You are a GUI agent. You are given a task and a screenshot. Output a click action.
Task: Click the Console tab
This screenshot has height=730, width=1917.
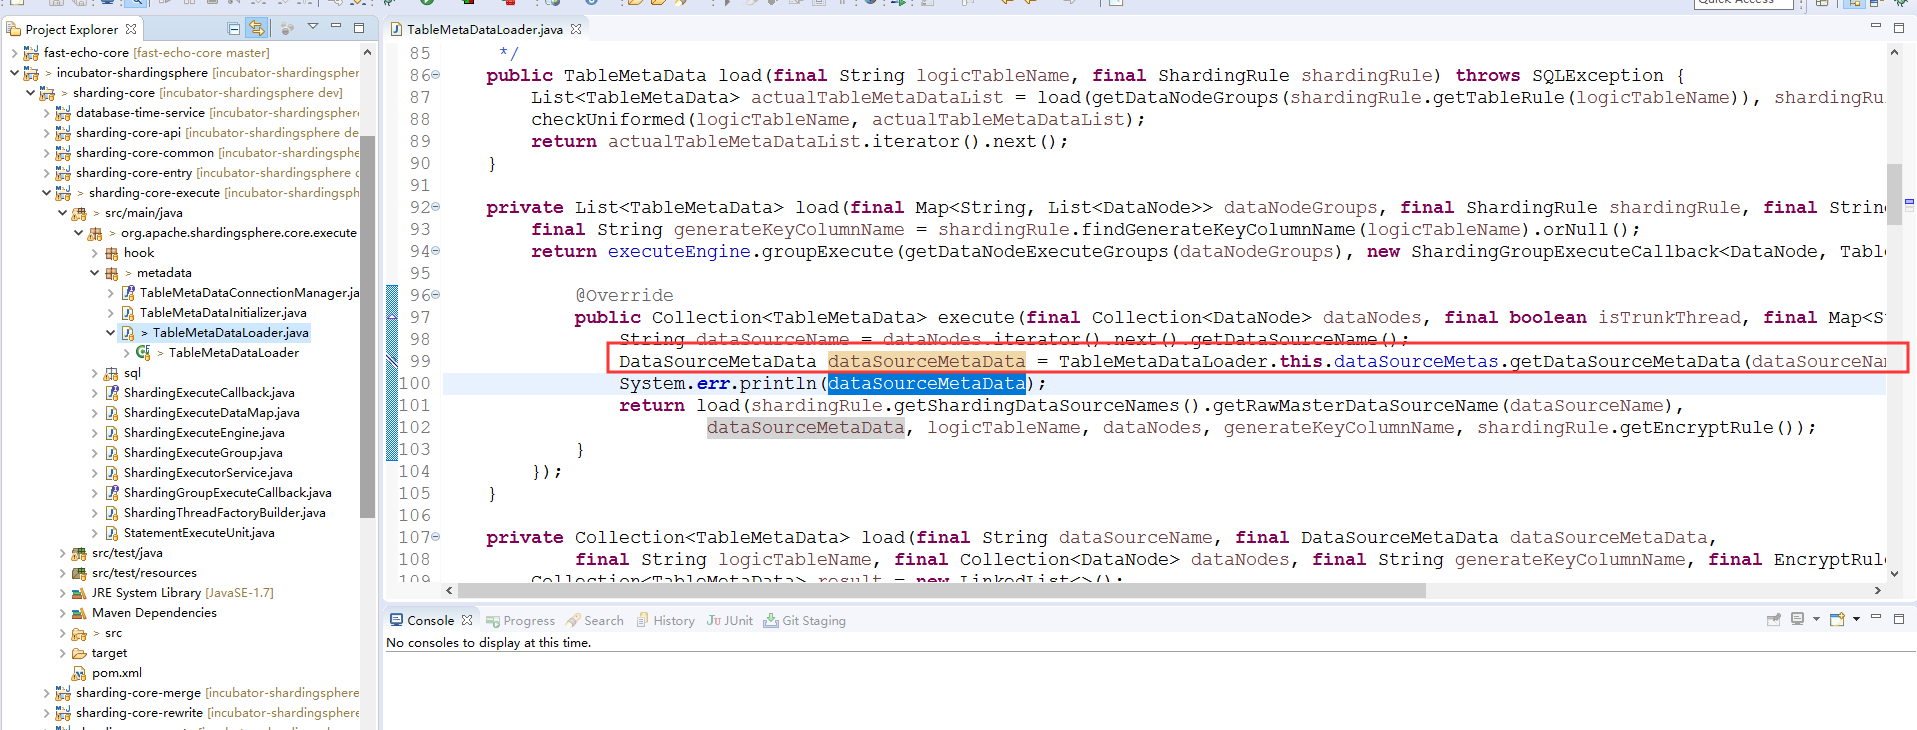(431, 620)
